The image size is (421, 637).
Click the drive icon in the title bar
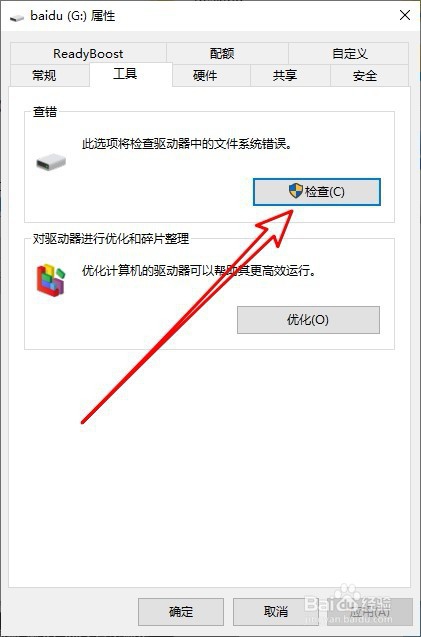click(x=17, y=17)
